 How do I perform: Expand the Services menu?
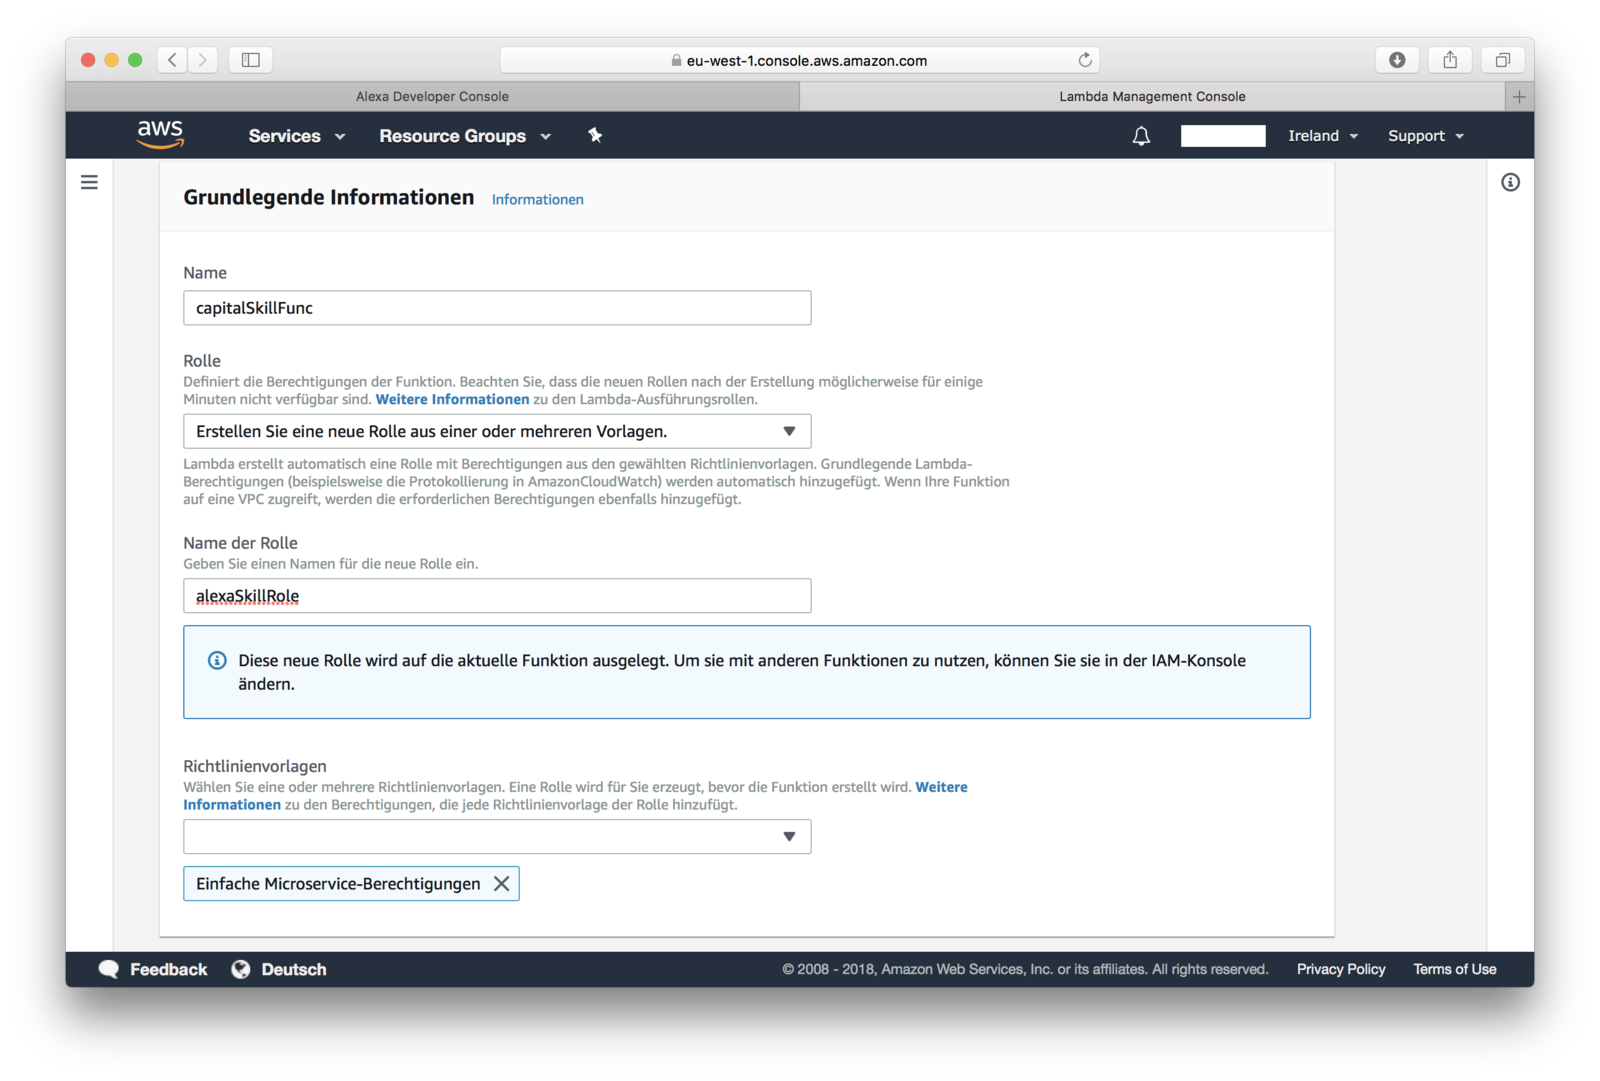(297, 136)
